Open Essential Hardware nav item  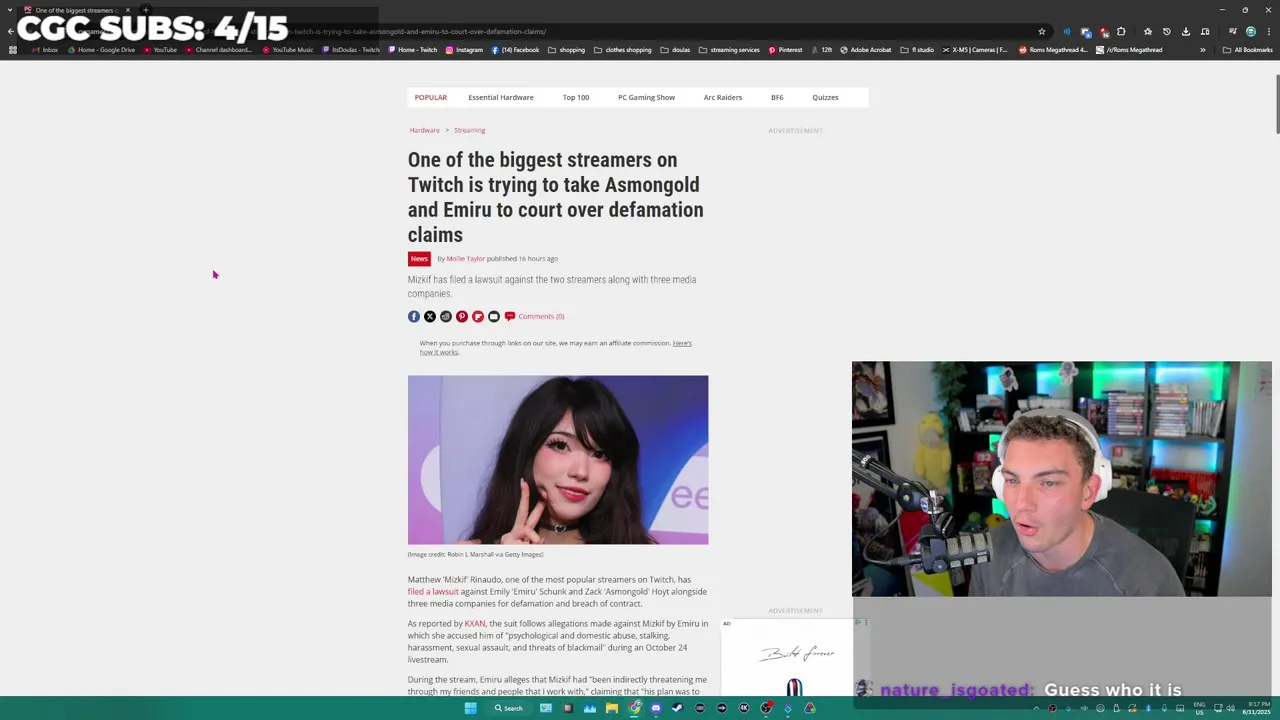(x=501, y=97)
